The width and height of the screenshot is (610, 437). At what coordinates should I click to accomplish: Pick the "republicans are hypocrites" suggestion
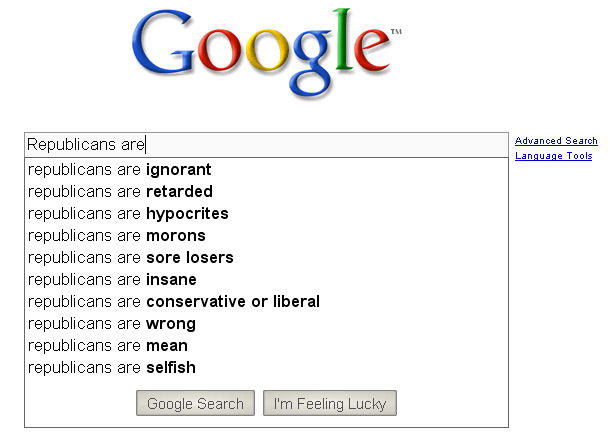tap(128, 214)
